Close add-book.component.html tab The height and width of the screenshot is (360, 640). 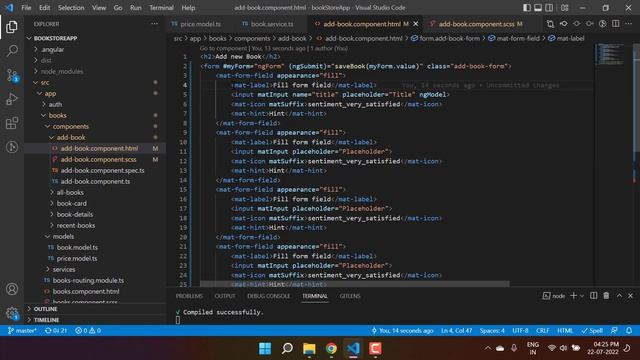pos(416,24)
